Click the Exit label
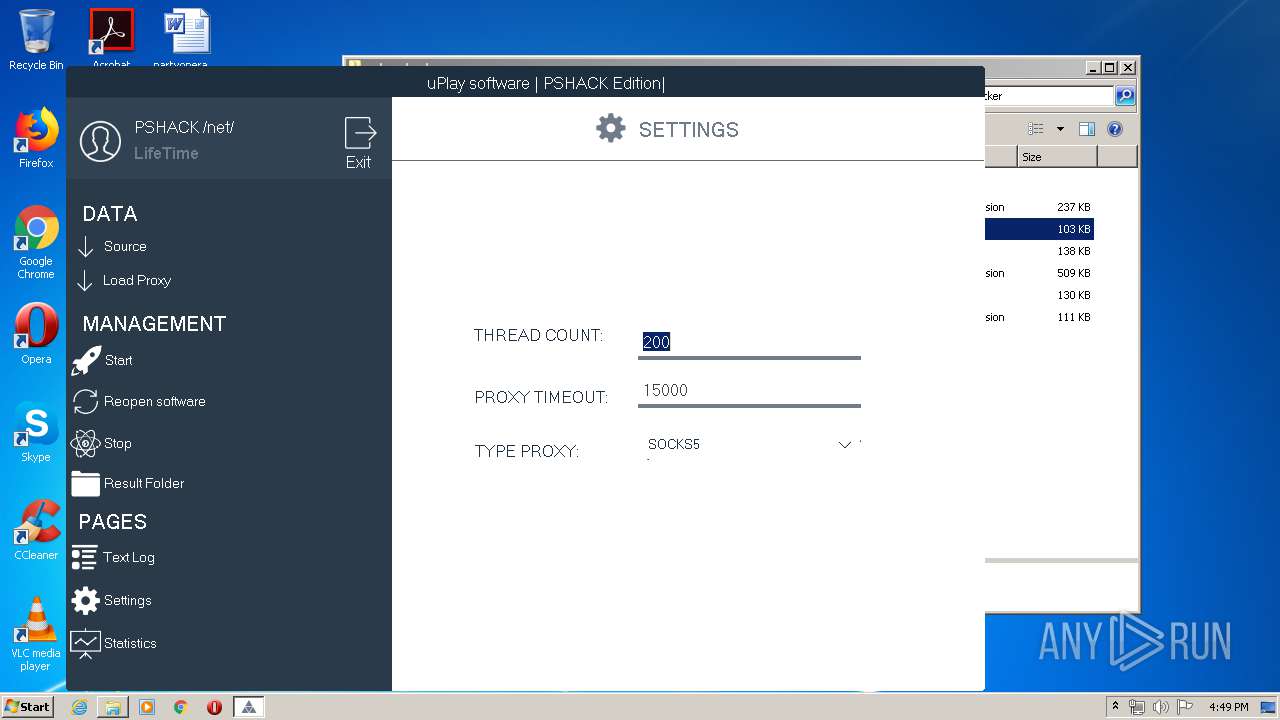Viewport: 1280px width, 720px height. point(358,163)
